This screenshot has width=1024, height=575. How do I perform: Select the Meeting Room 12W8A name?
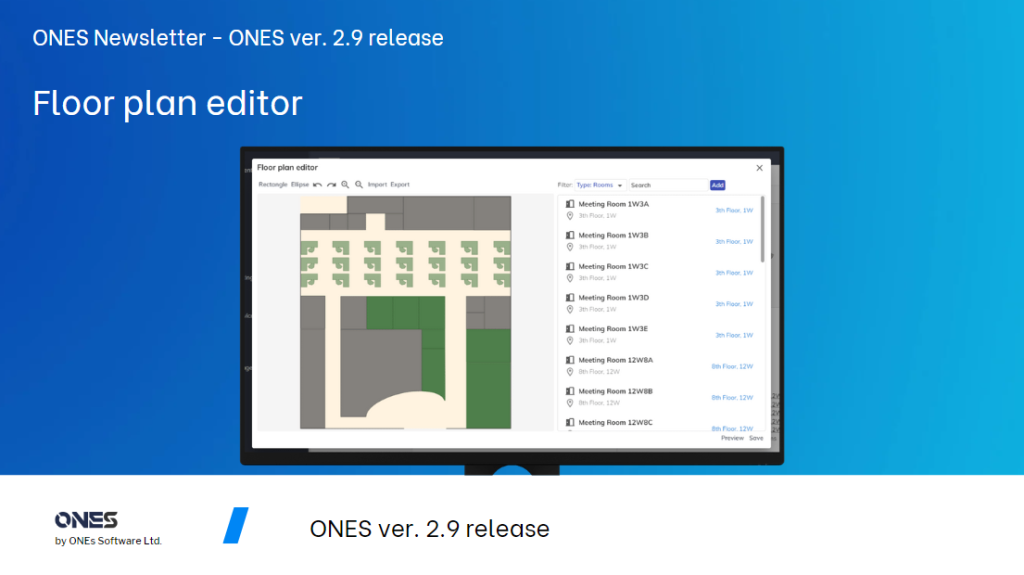[x=616, y=360]
